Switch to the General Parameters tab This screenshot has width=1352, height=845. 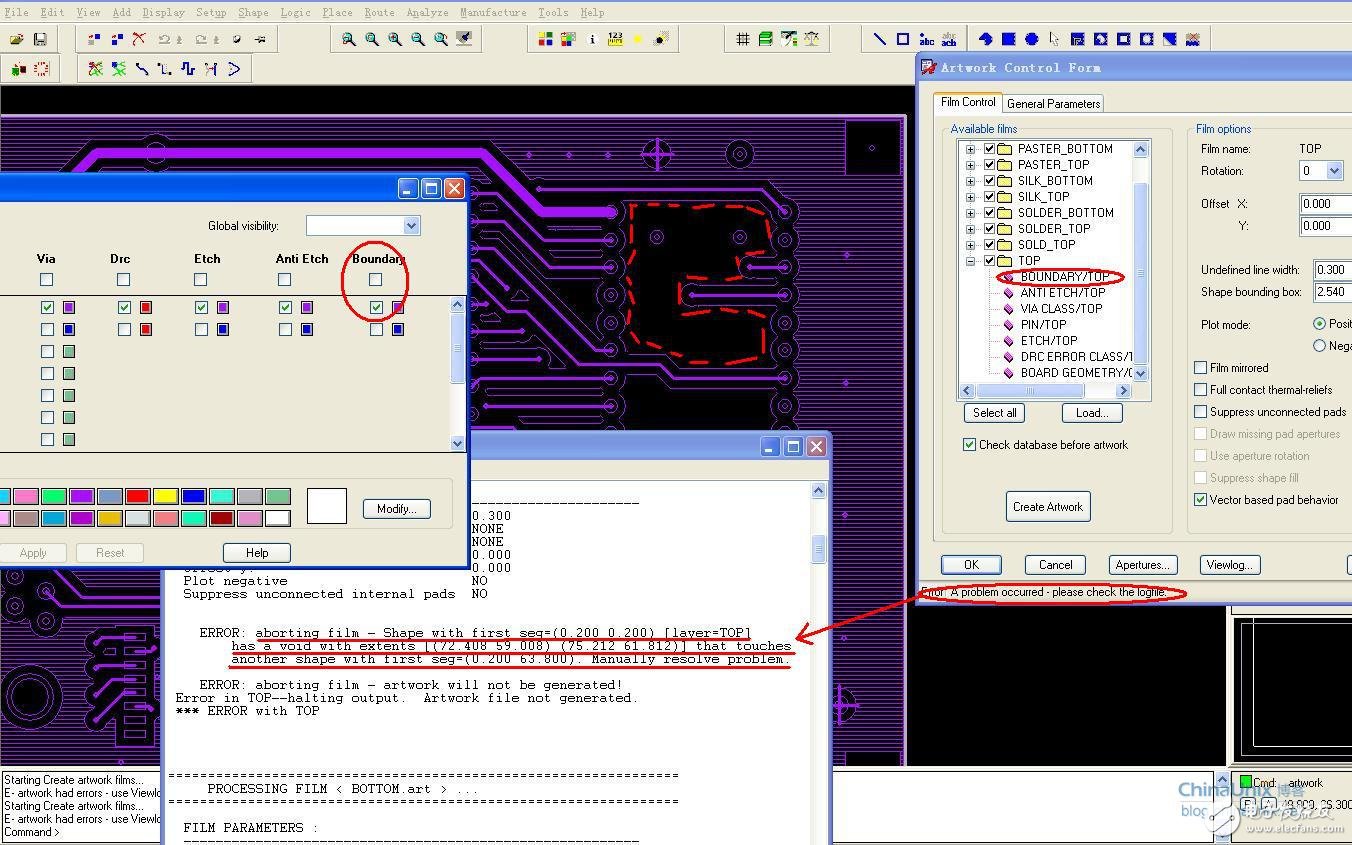click(1053, 103)
